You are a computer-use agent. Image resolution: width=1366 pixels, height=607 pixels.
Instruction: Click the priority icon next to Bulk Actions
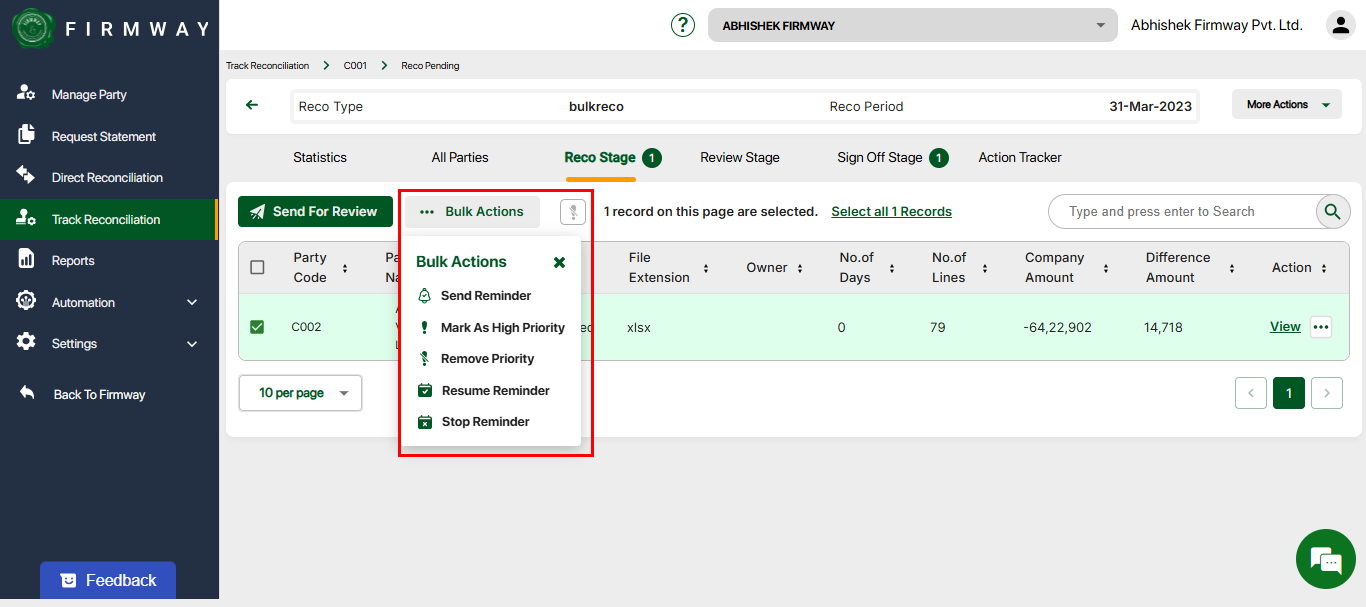(x=573, y=212)
